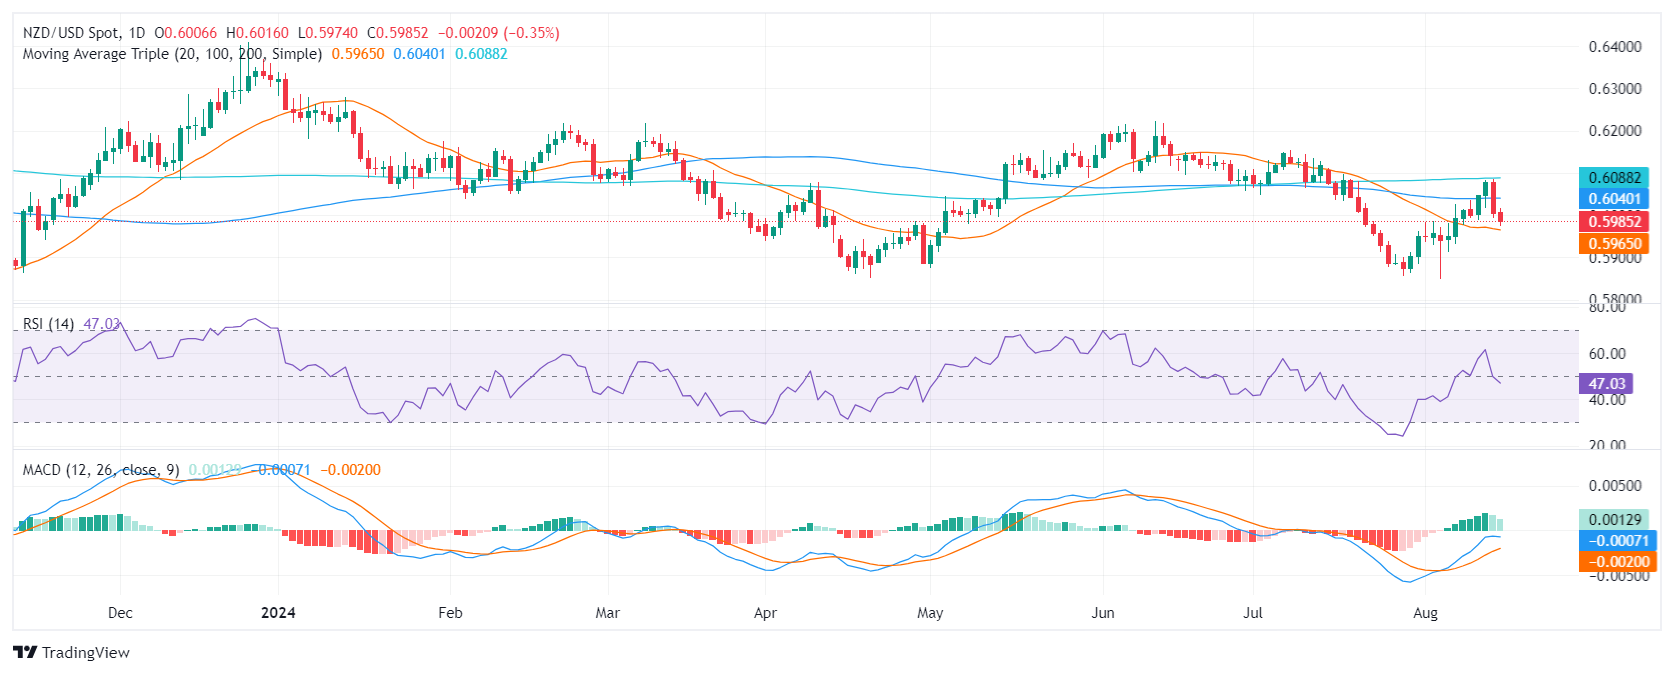Select the MACD histogram tag 0.00129

pyautogui.click(x=1614, y=519)
